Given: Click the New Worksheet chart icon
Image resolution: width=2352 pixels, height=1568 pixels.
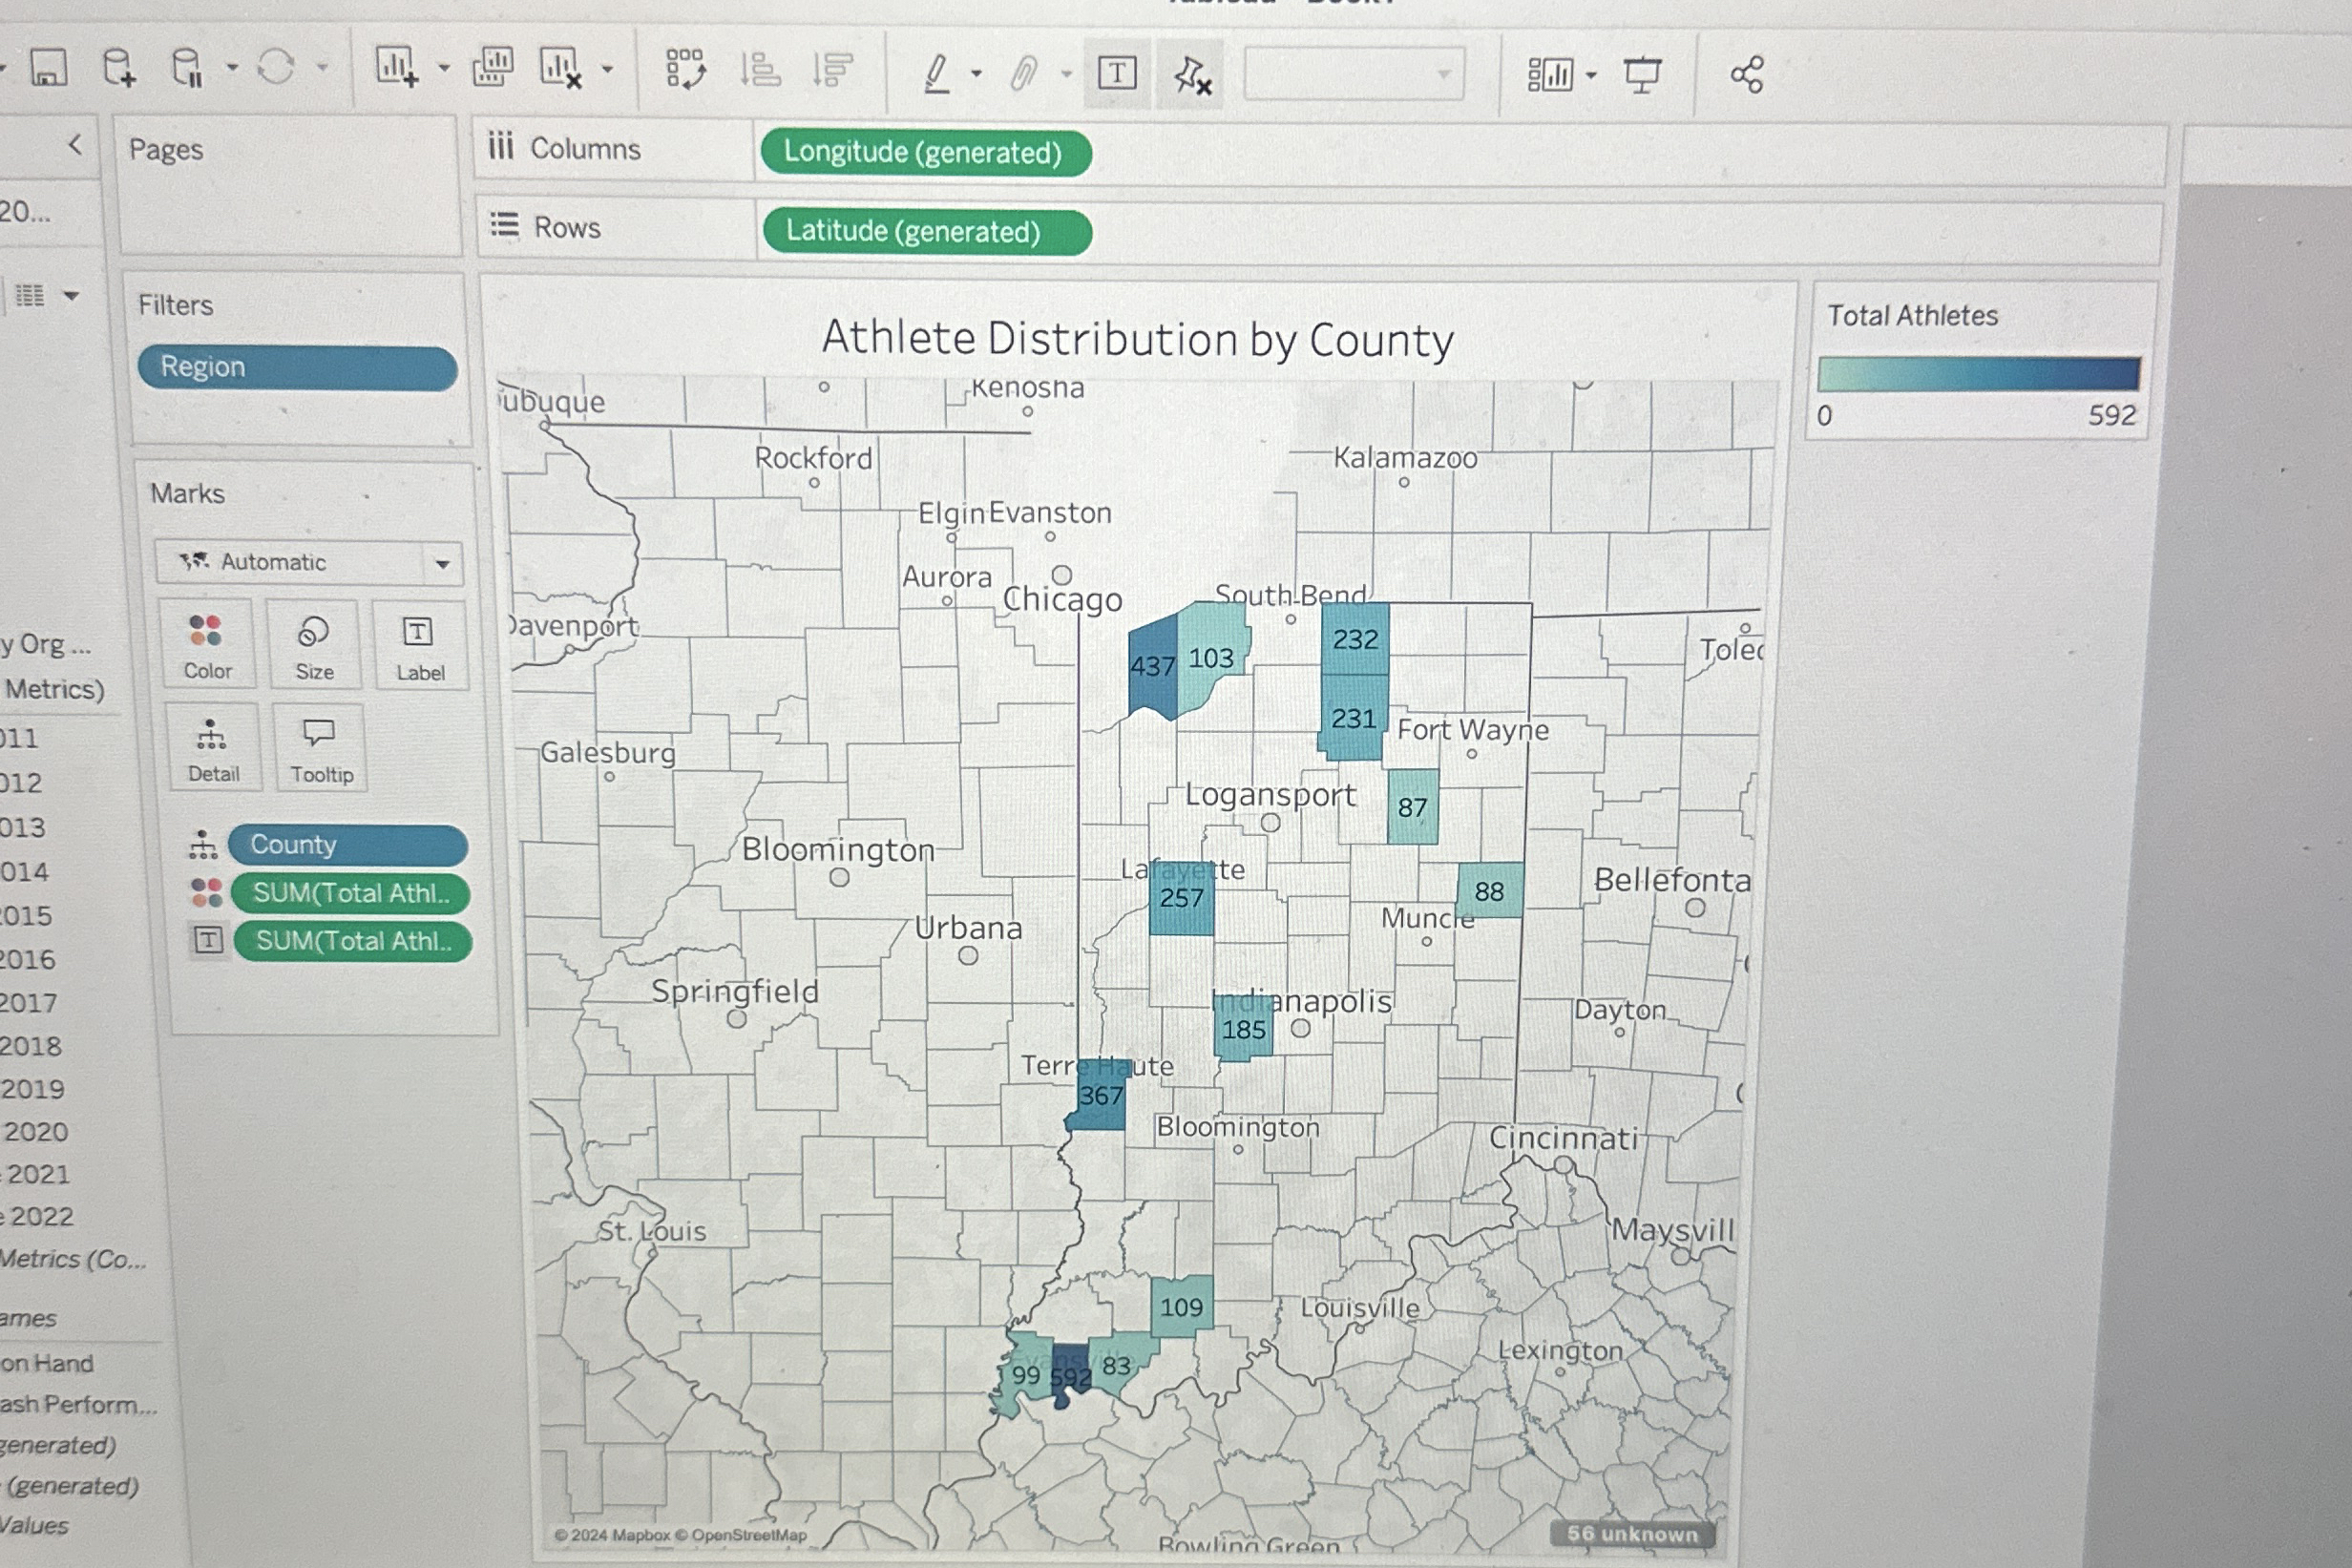Looking at the screenshot, I should tap(395, 68).
